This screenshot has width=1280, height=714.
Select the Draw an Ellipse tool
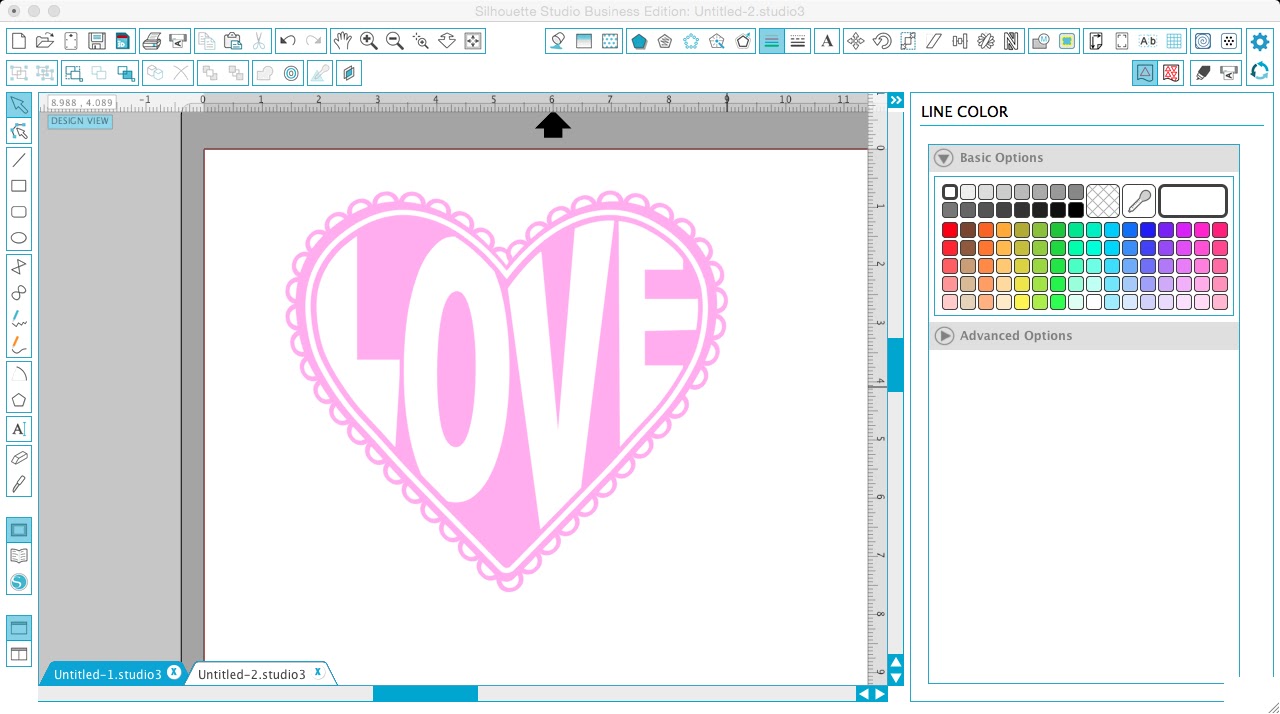point(19,237)
